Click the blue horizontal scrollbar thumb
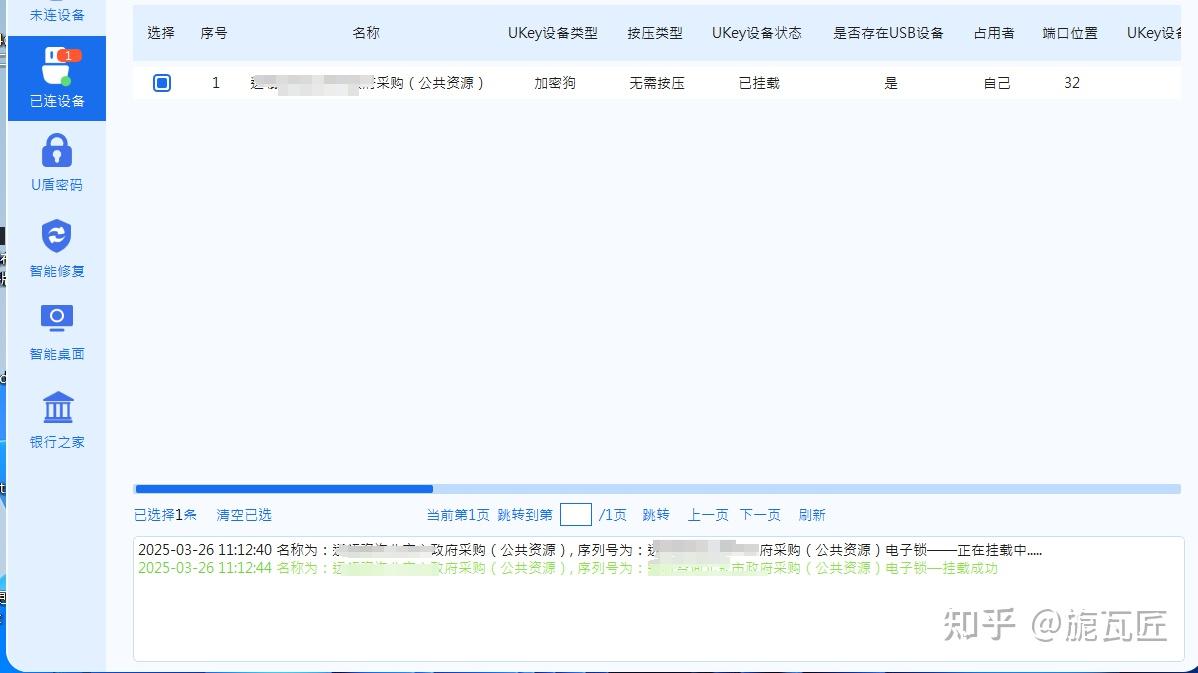The height and width of the screenshot is (673, 1198). pyautogui.click(x=283, y=489)
